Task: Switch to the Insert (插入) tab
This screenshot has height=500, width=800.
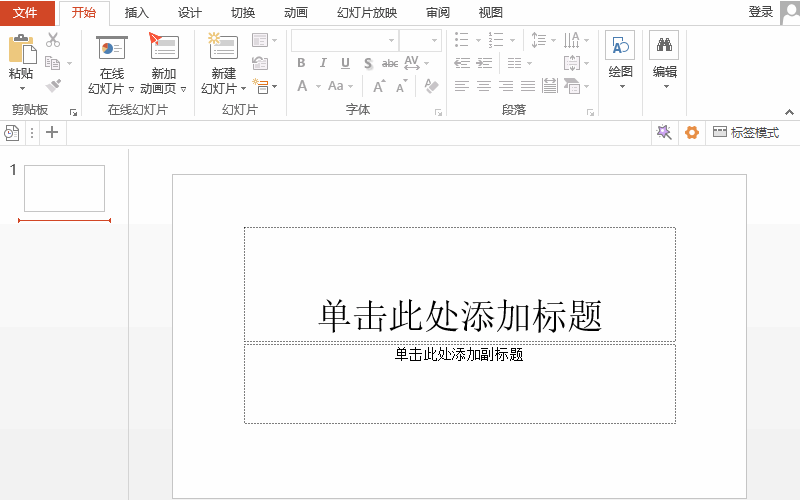Action: 137,13
